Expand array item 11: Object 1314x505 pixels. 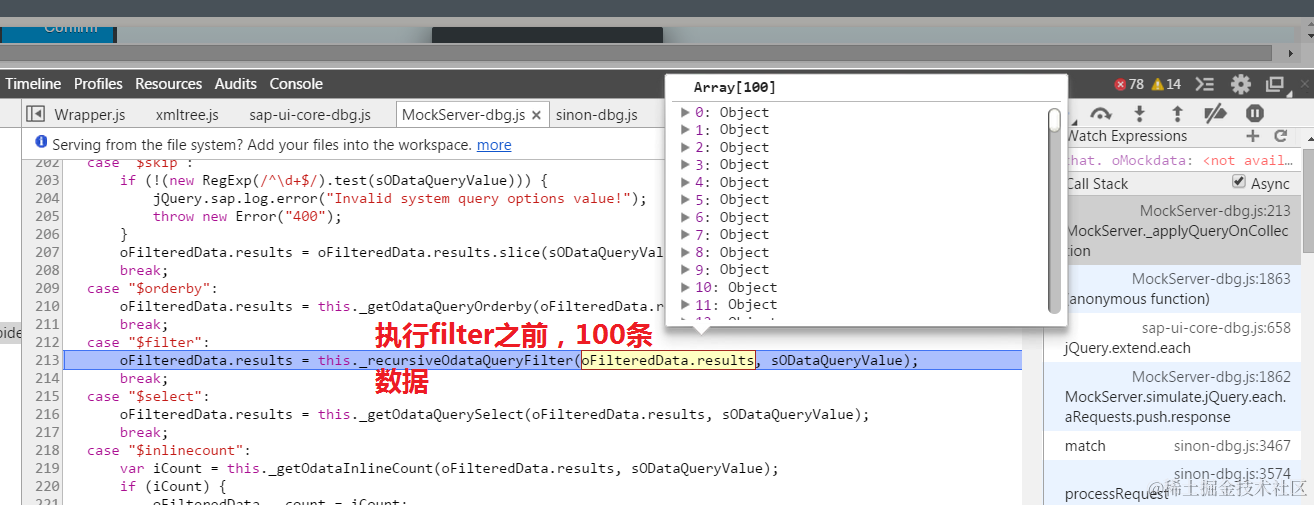[685, 305]
